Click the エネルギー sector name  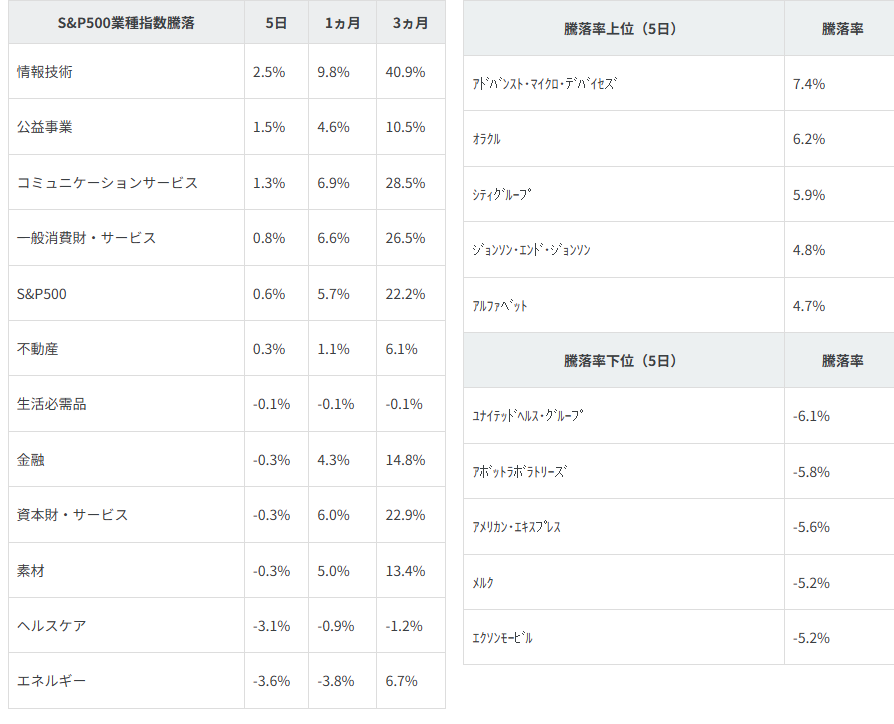click(52, 681)
